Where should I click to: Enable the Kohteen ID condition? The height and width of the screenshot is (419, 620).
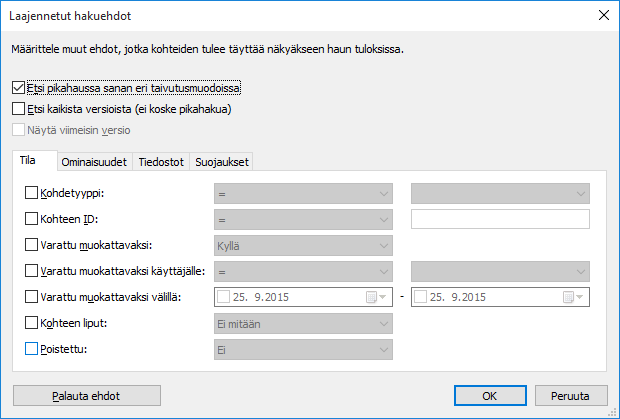[x=31, y=219]
